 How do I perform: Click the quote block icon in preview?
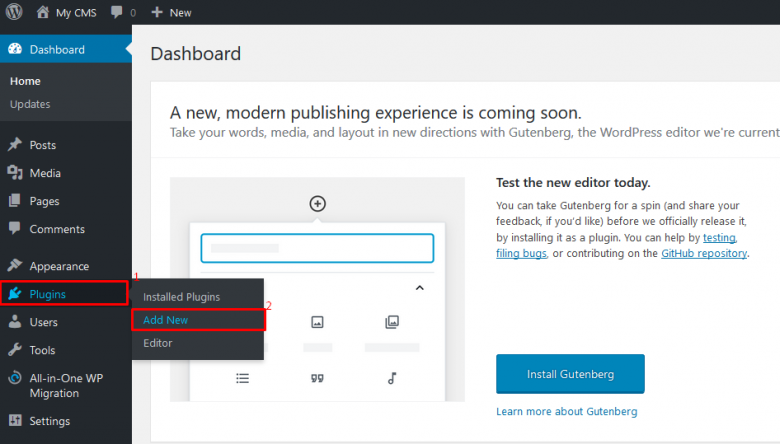click(317, 378)
